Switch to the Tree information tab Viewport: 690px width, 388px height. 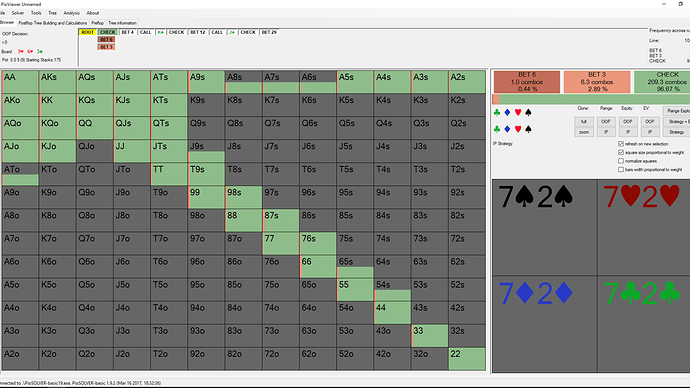coord(122,23)
